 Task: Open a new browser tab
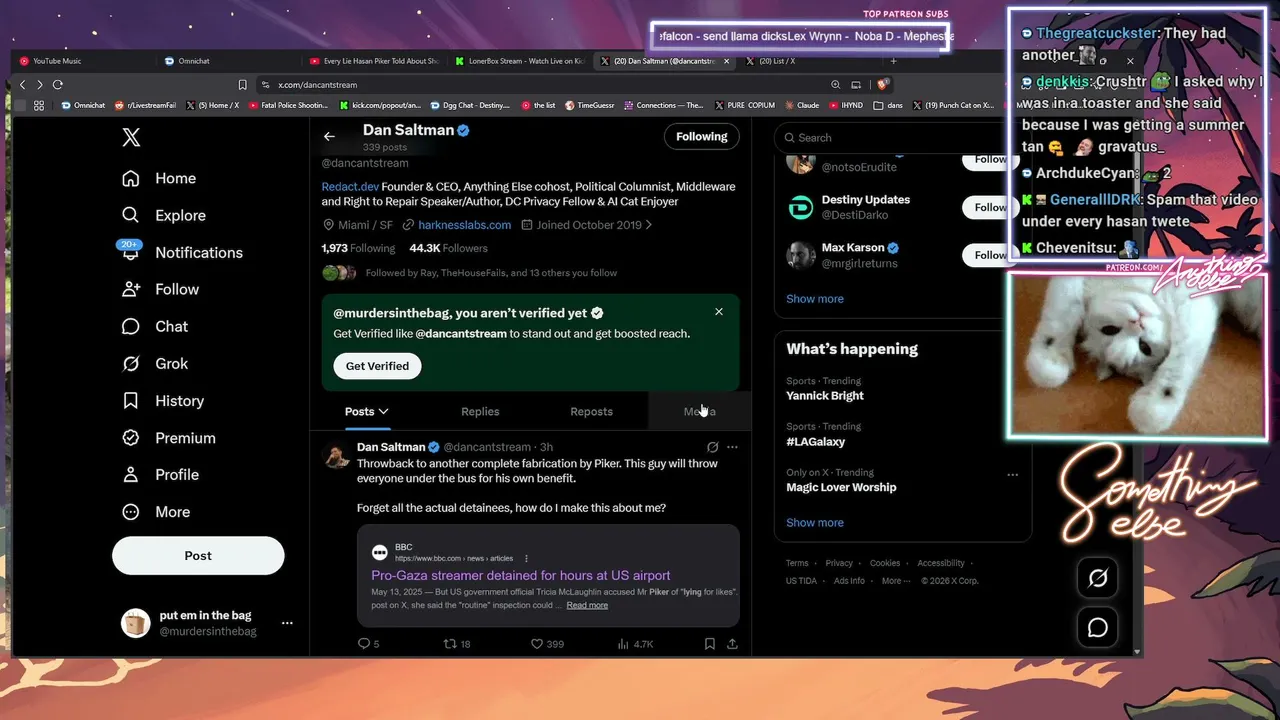tap(893, 61)
